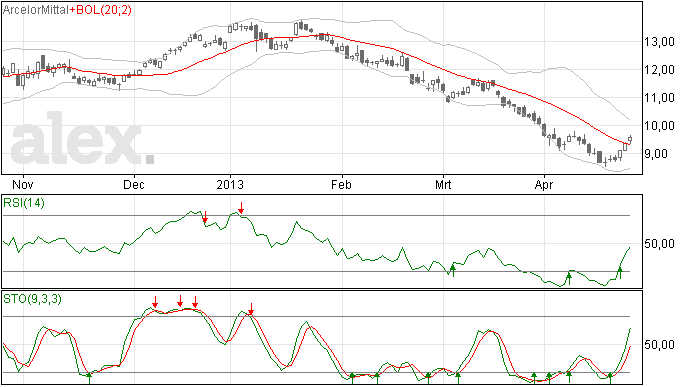
Task: Click the 10,00 price axis label
Action: pos(659,126)
